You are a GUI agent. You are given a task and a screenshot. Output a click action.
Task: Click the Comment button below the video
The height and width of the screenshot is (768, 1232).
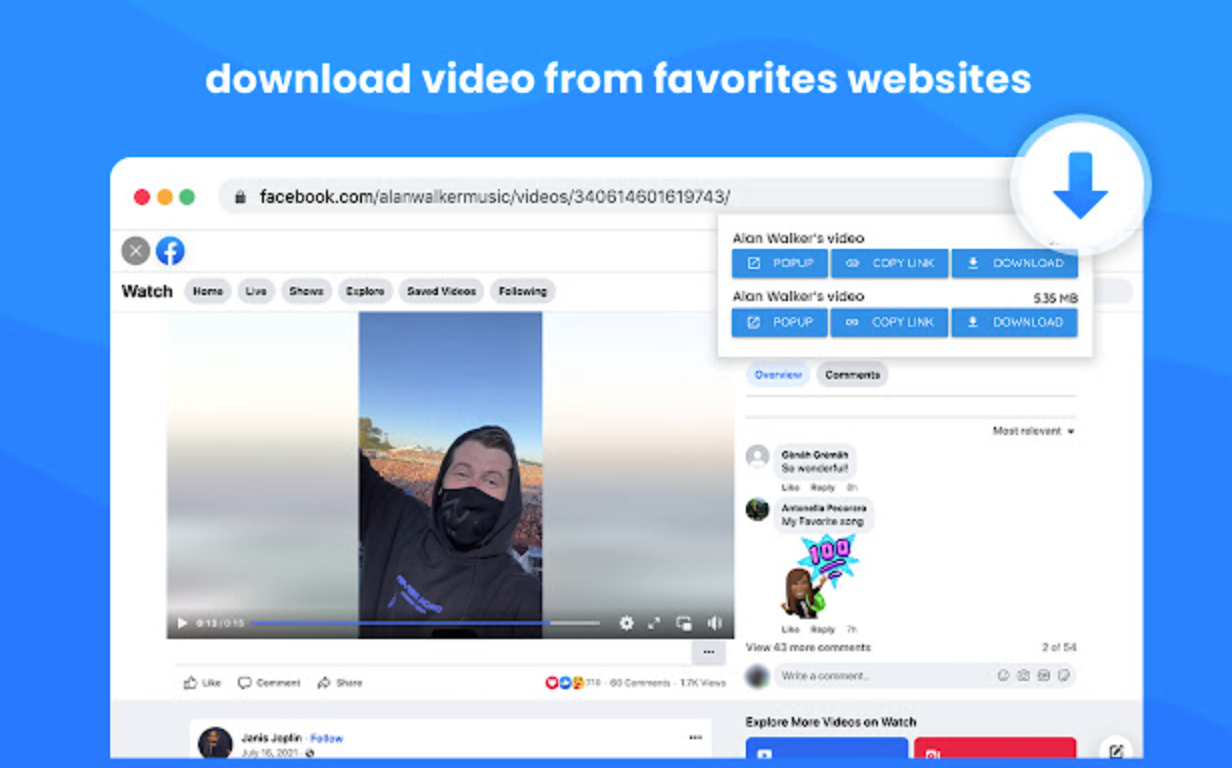click(269, 683)
